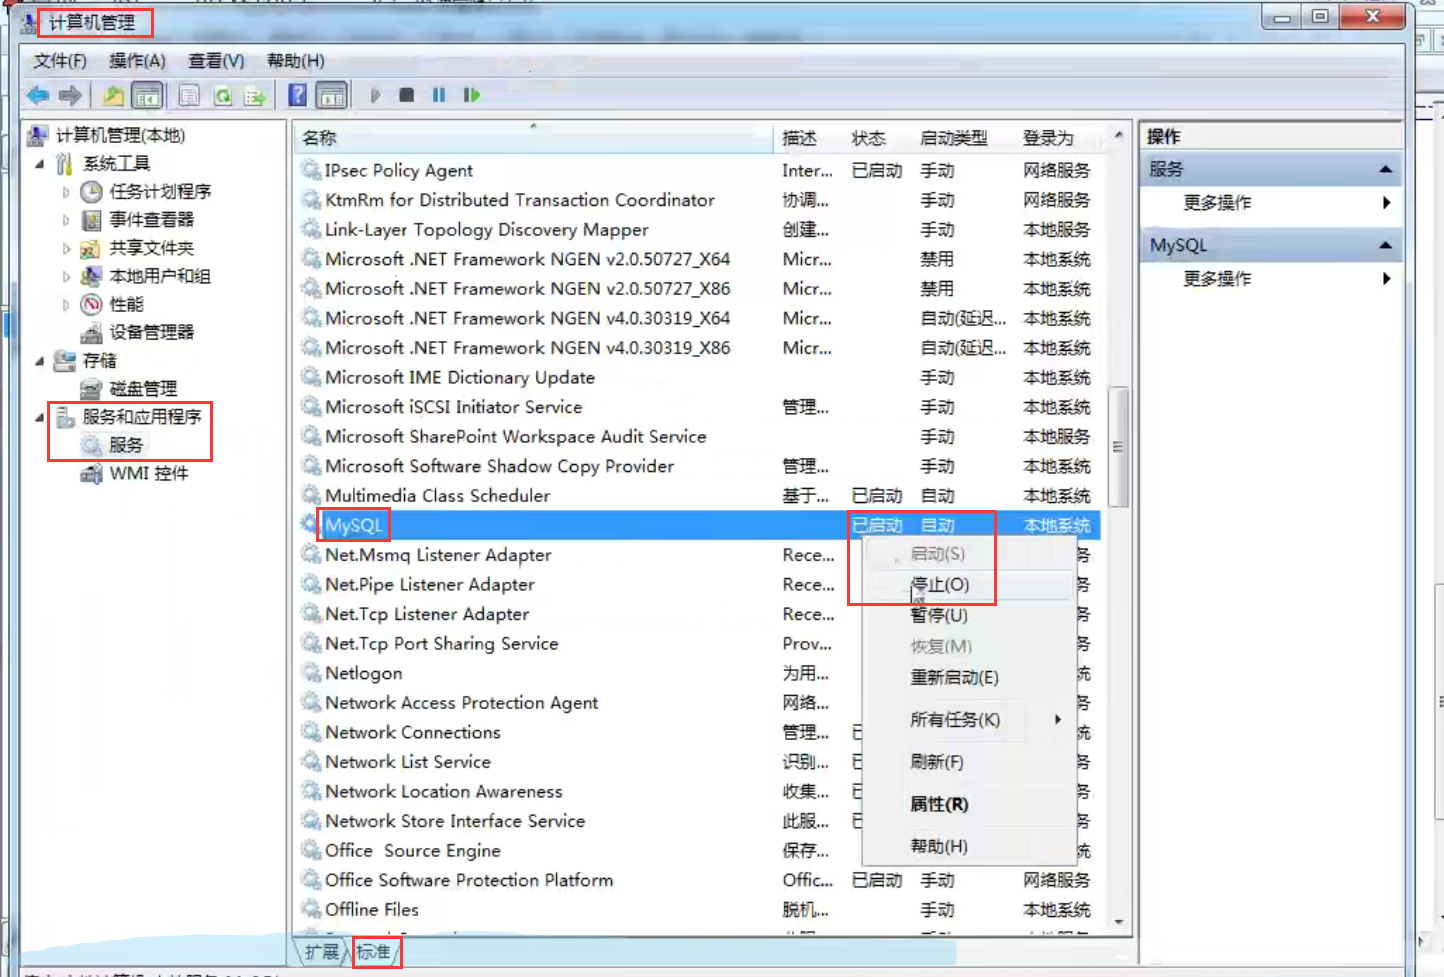Collapse the 系统工具 tree node
Viewport: 1444px width, 977px height.
(40, 163)
